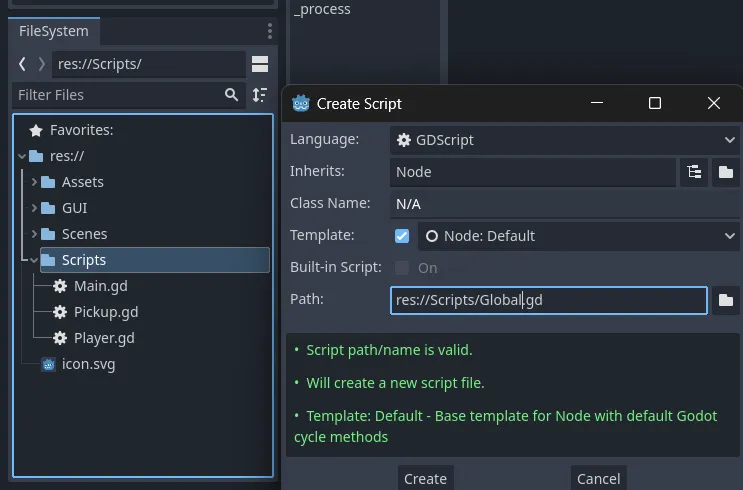Viewport: 743px width, 490px height.
Task: Open the Language dropdown showing GDScript
Action: [x=564, y=140]
